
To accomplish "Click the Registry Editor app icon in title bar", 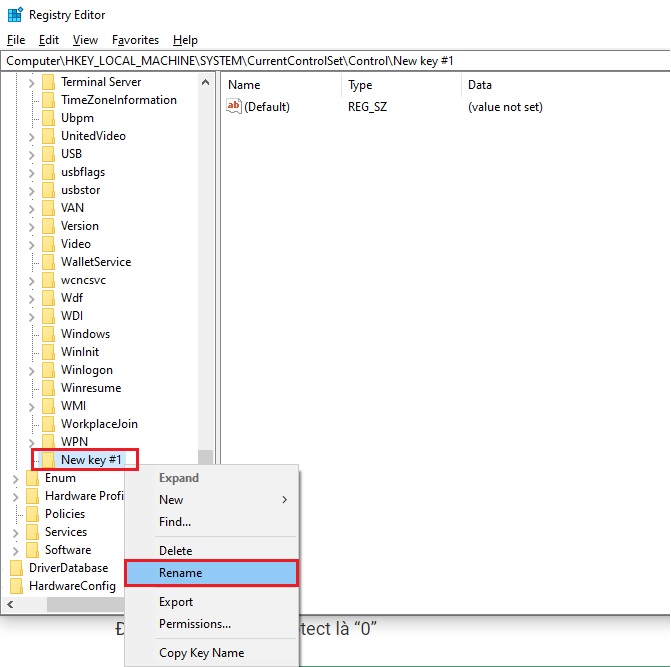I will click(x=14, y=15).
